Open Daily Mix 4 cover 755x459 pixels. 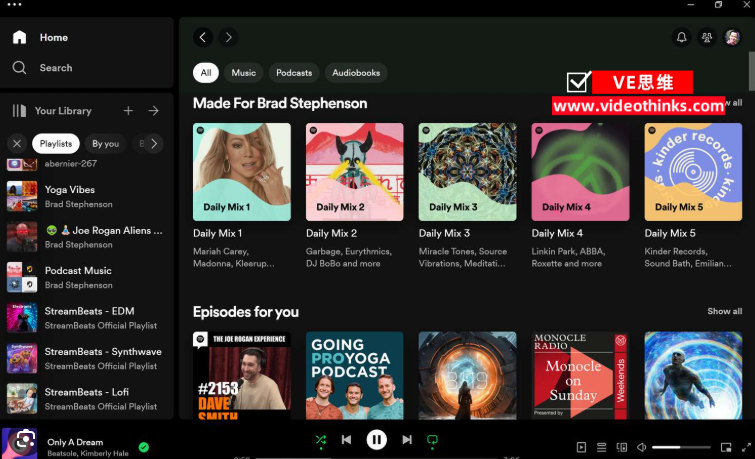pyautogui.click(x=580, y=172)
